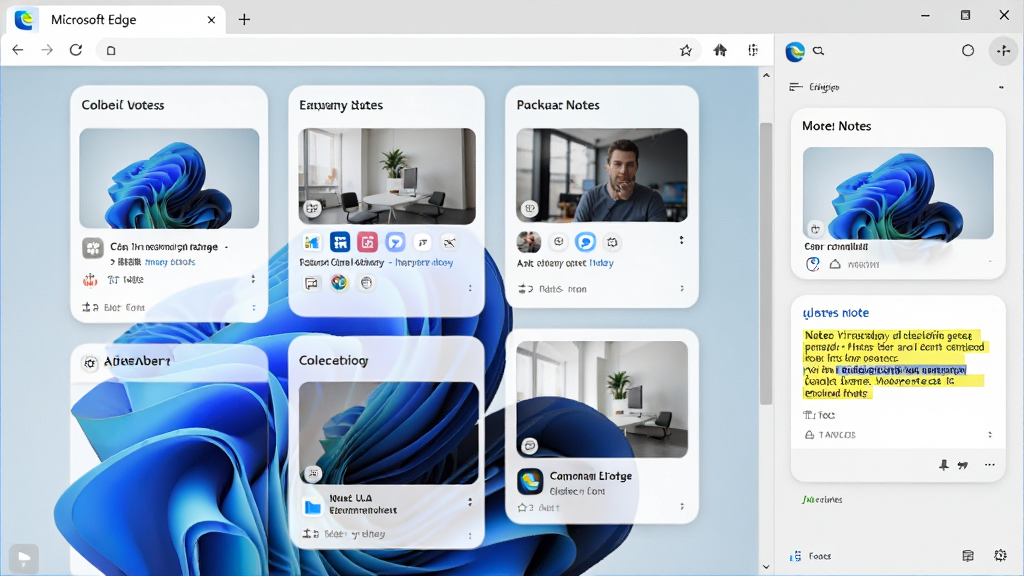Click the table icon beside the settings gear
Viewport: 1024px width, 576px height.
pyautogui.click(x=968, y=556)
